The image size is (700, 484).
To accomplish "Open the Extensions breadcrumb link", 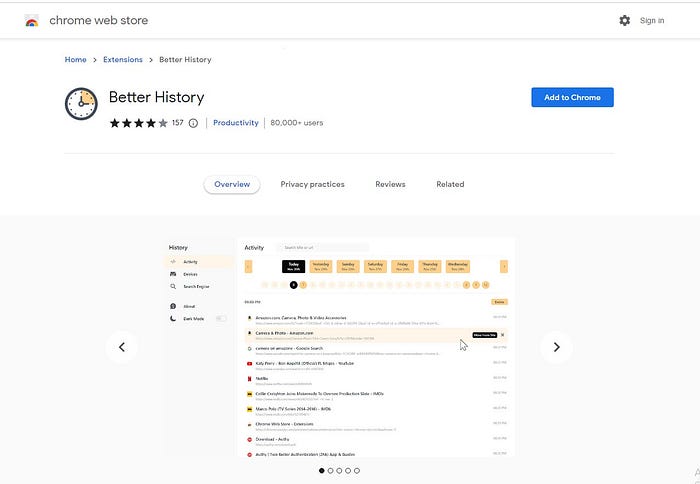I will point(123,59).
